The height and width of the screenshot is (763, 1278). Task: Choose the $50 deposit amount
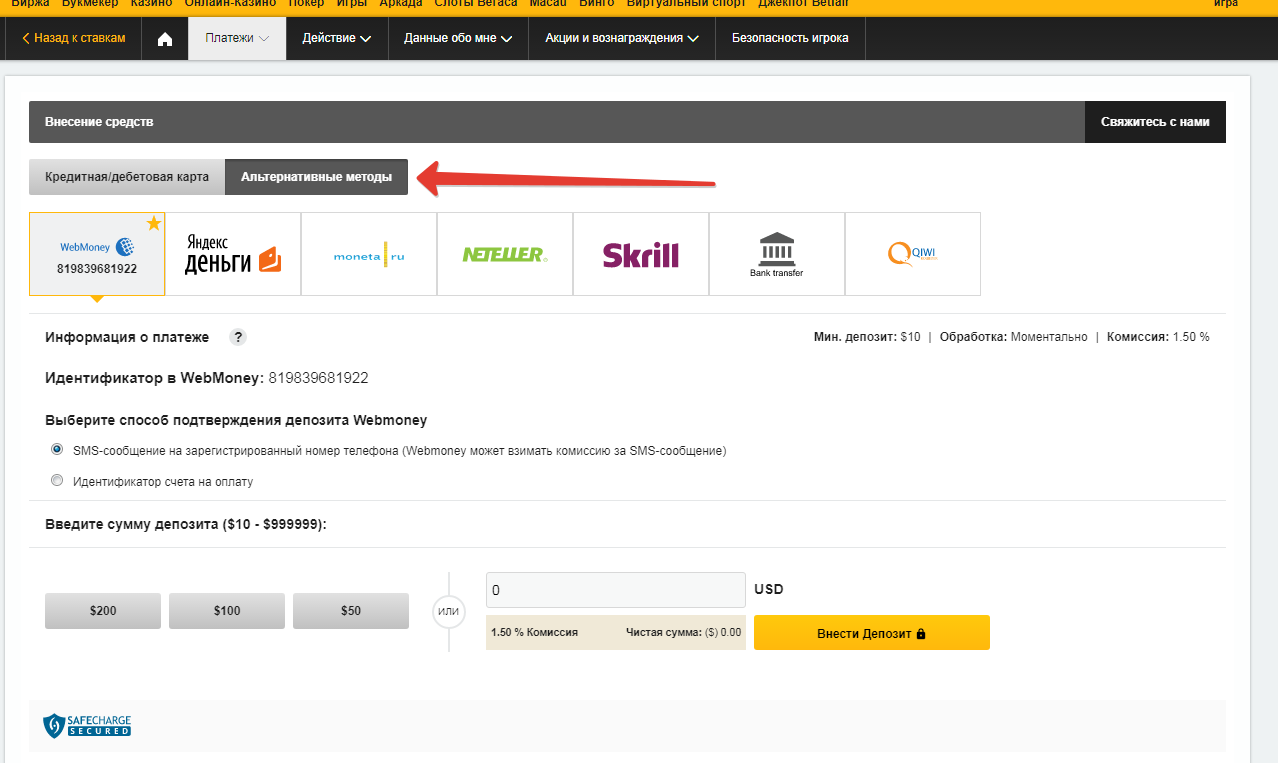pos(351,610)
